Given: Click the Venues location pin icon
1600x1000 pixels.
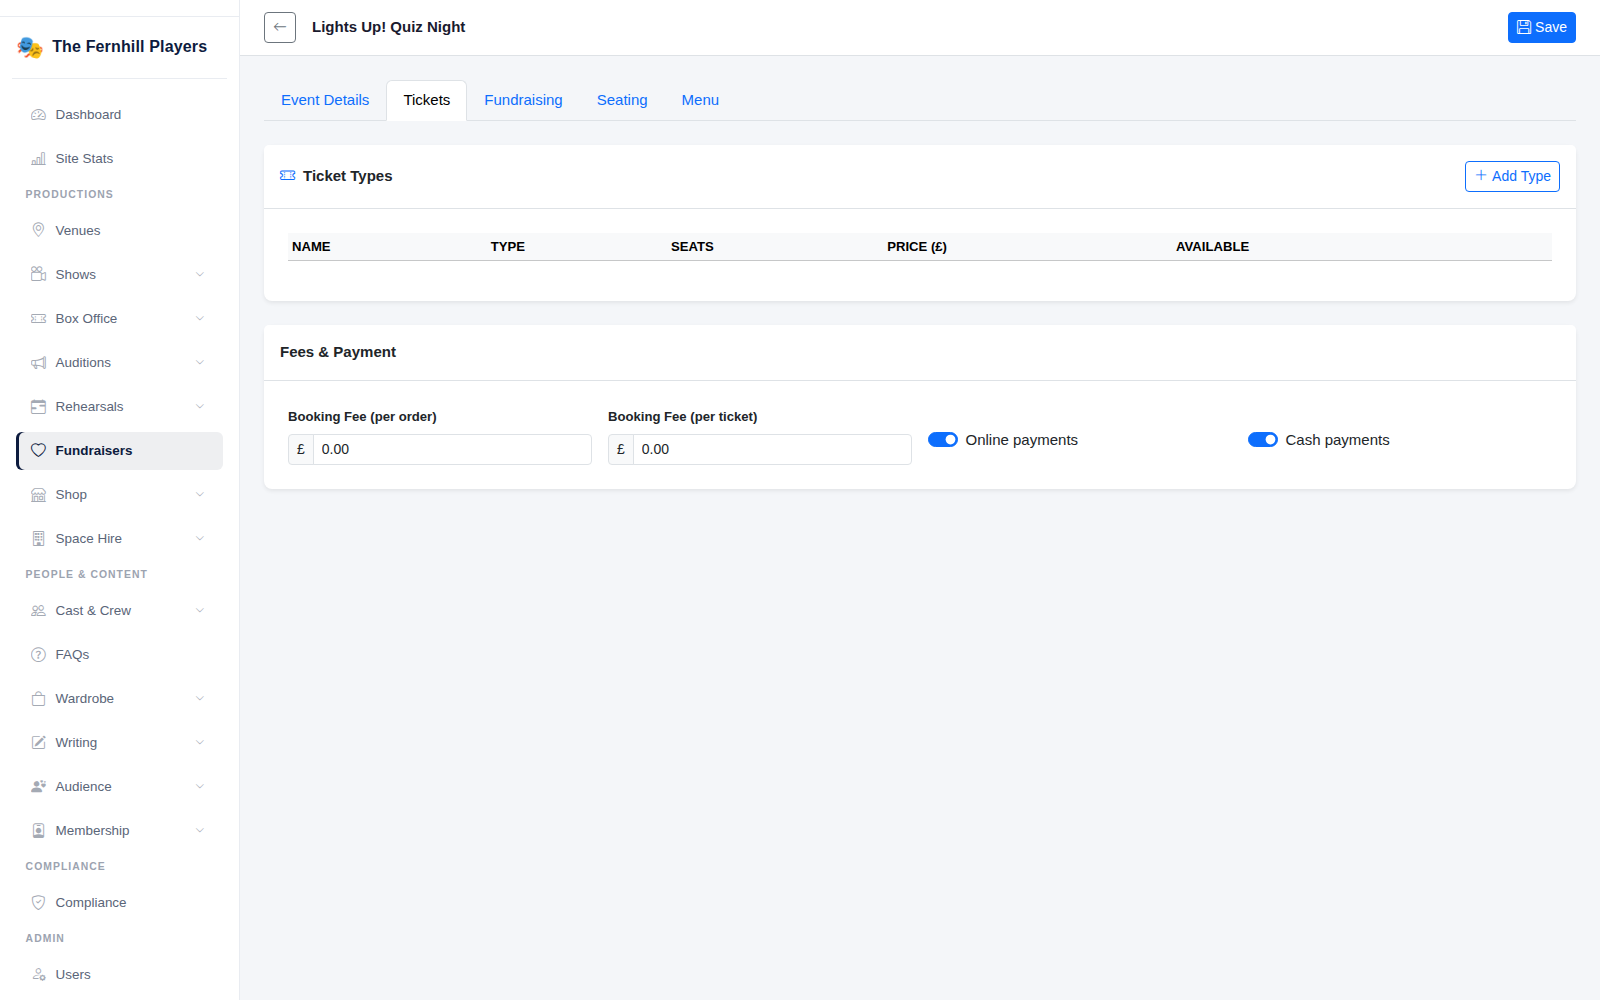Looking at the screenshot, I should (x=39, y=231).
